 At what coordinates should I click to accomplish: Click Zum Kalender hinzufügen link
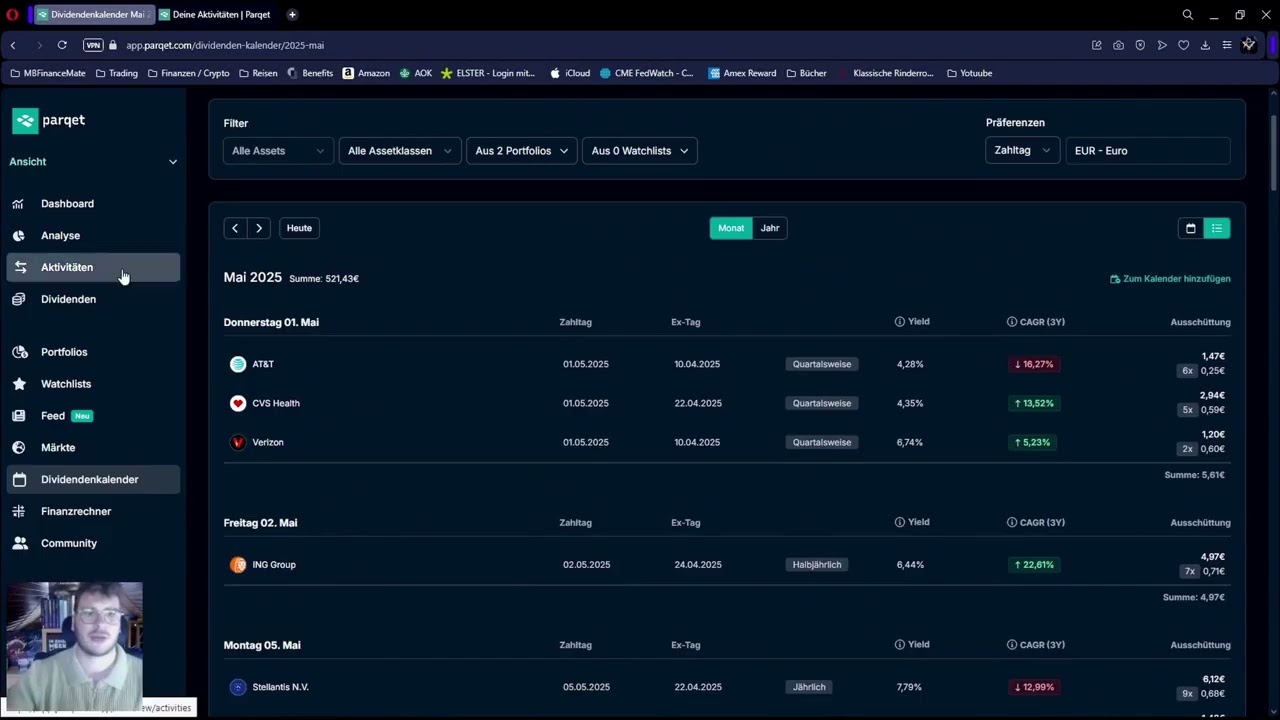click(1170, 279)
